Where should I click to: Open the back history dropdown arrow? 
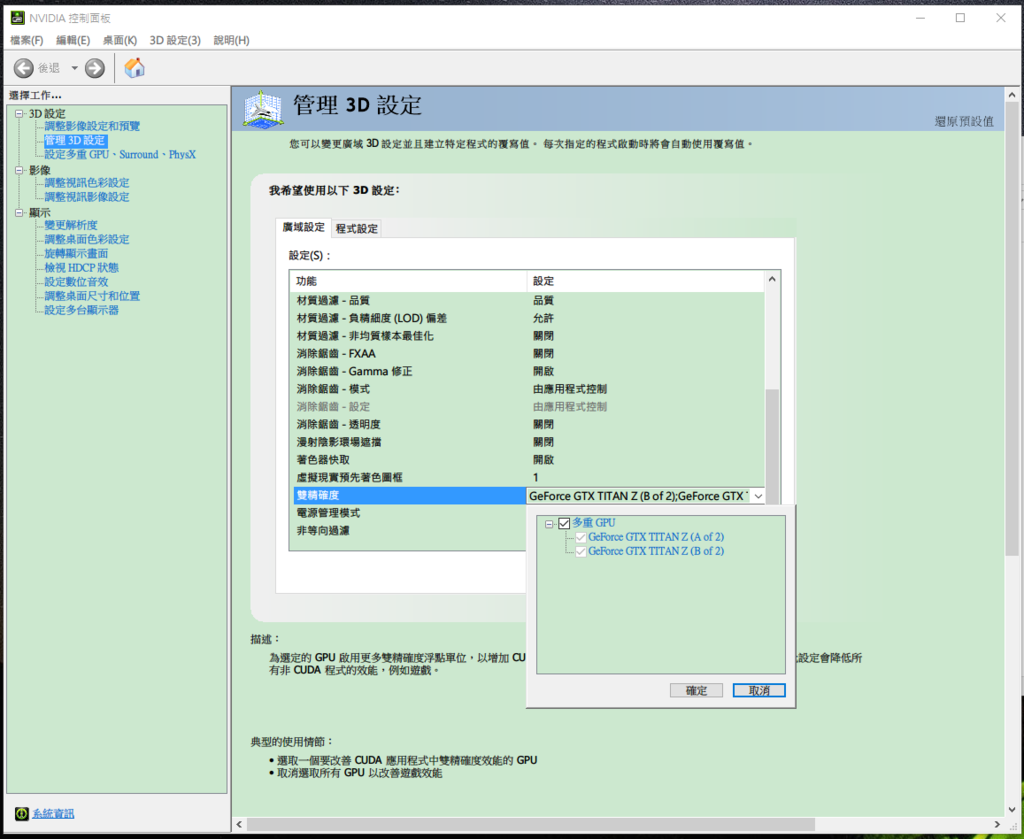[74, 68]
